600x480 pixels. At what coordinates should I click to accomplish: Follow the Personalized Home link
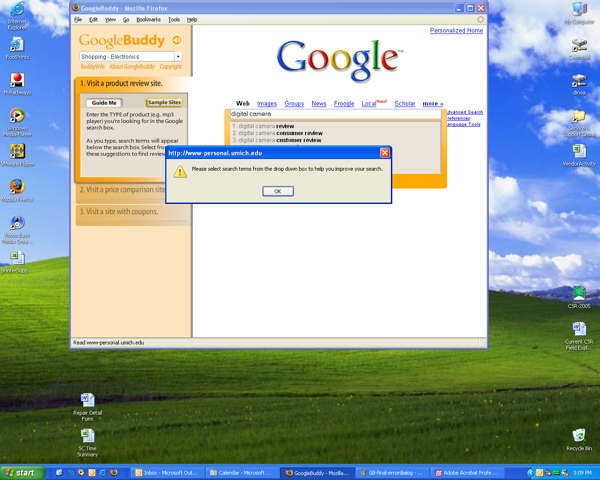click(x=456, y=31)
